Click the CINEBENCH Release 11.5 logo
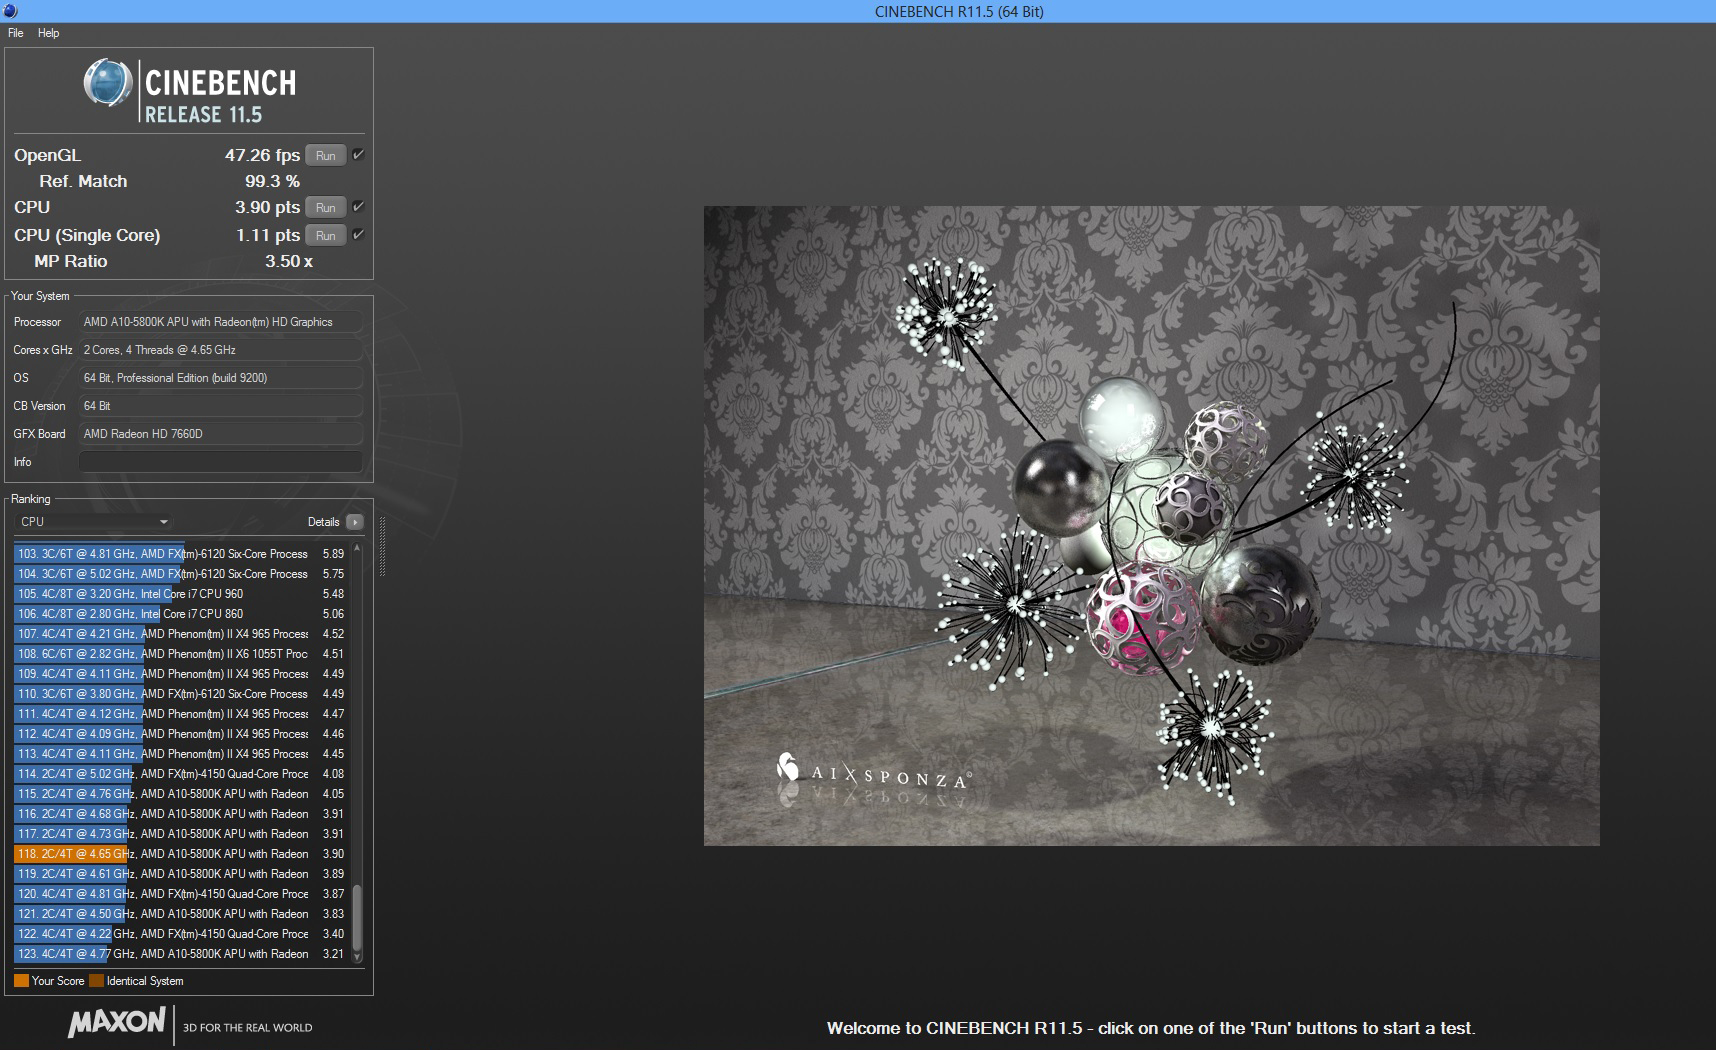 click(190, 91)
